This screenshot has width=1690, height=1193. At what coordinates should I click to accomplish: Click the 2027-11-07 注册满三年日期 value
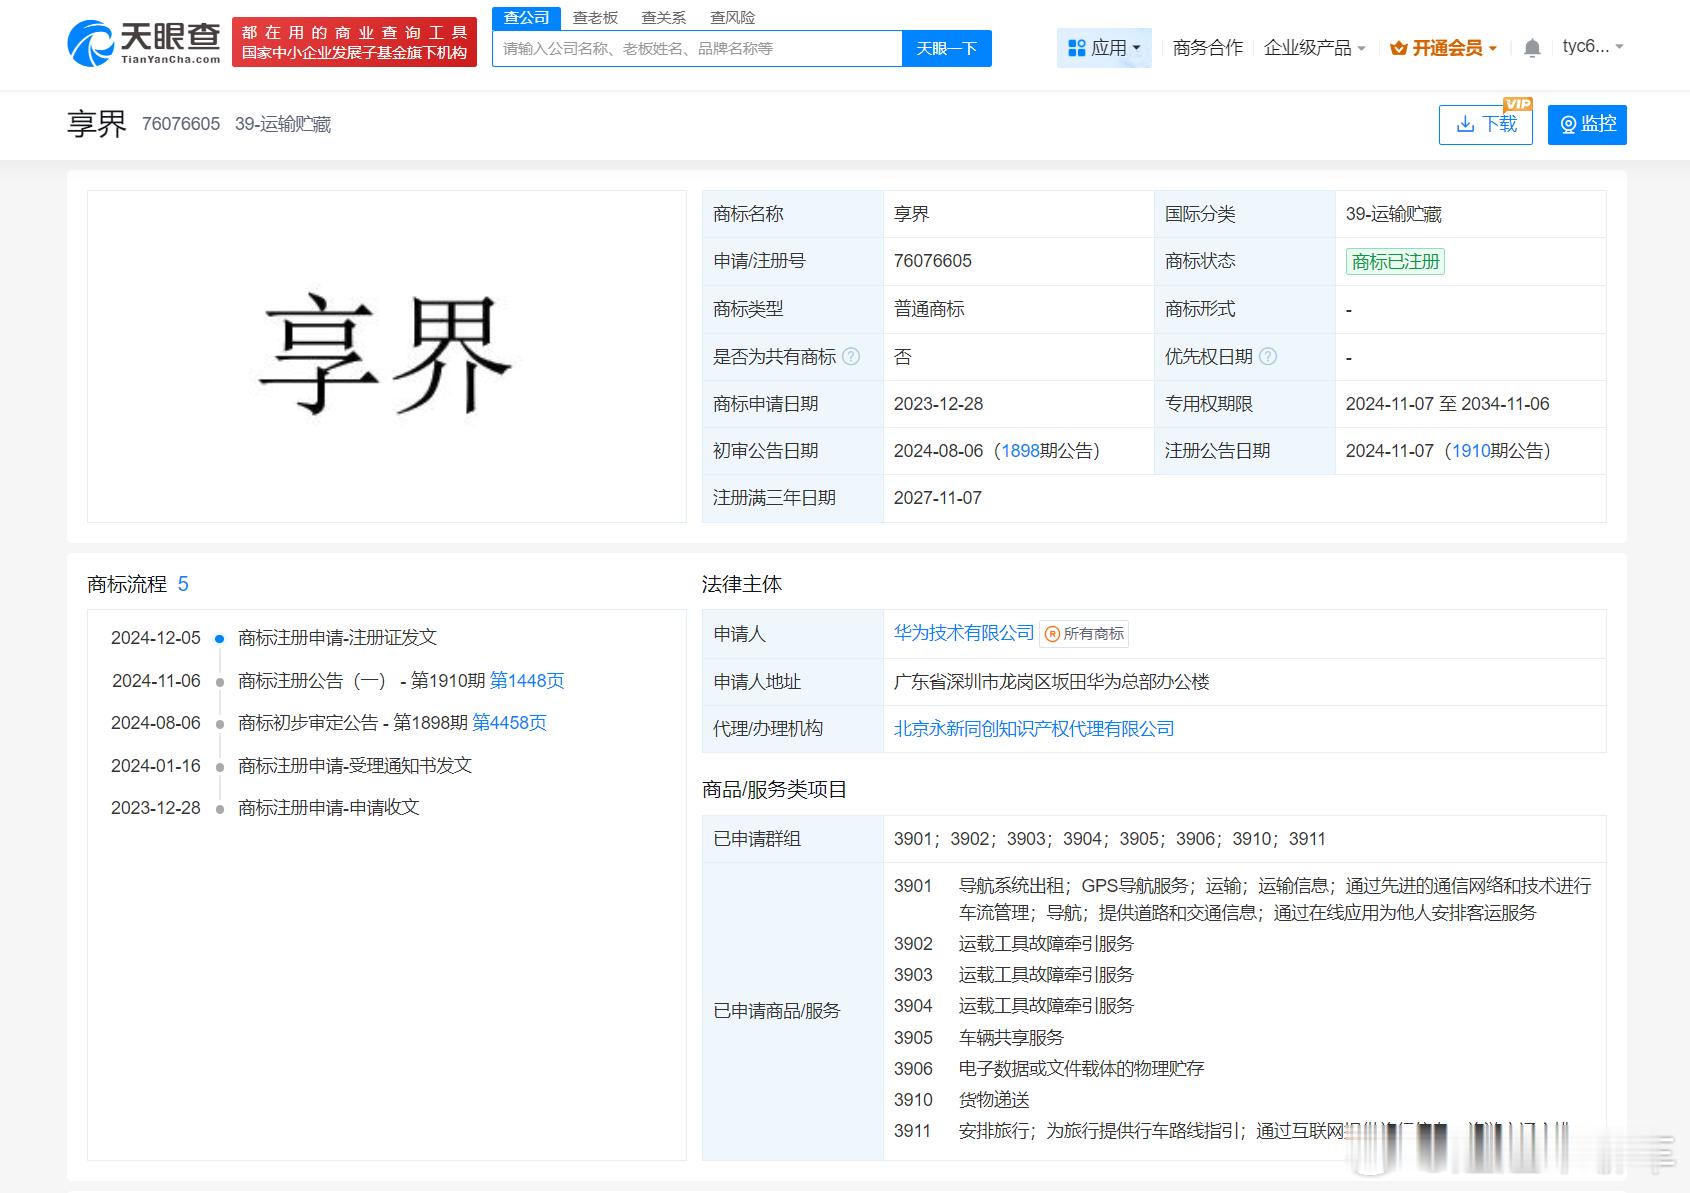(x=938, y=498)
